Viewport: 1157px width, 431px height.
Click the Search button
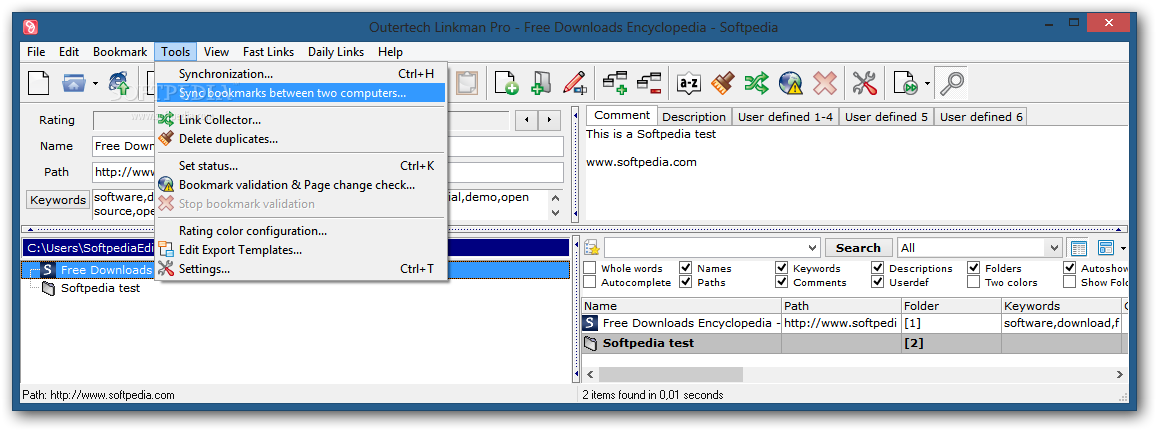(858, 248)
